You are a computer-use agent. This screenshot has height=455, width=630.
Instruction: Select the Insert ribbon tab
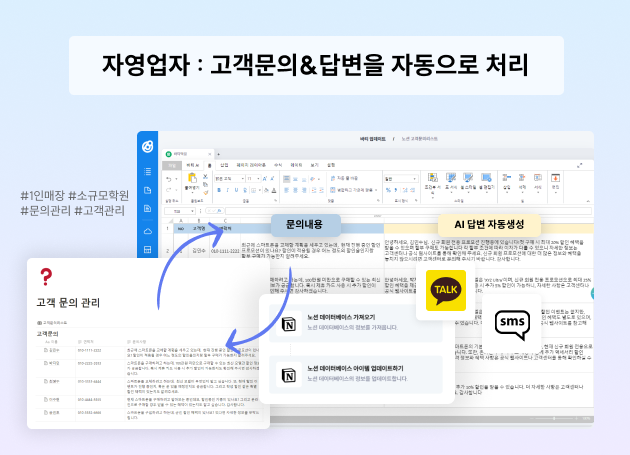tap(224, 165)
